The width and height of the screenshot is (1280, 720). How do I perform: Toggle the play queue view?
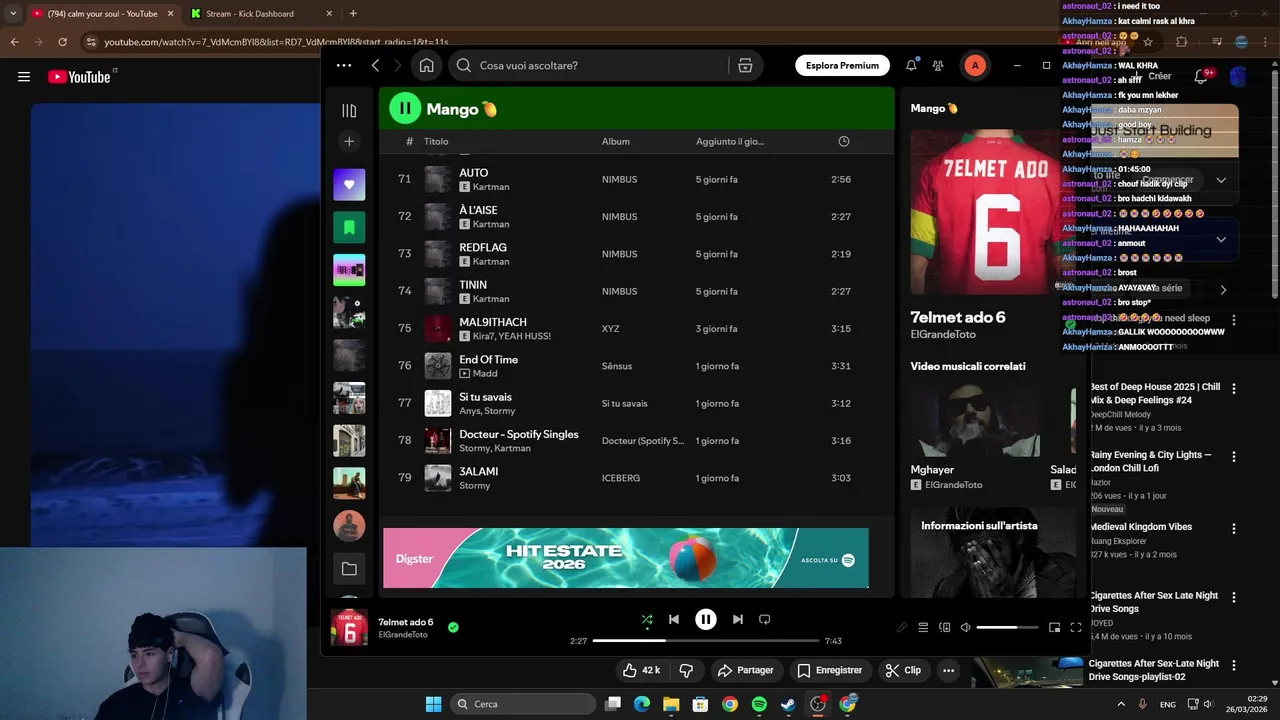tap(923, 627)
